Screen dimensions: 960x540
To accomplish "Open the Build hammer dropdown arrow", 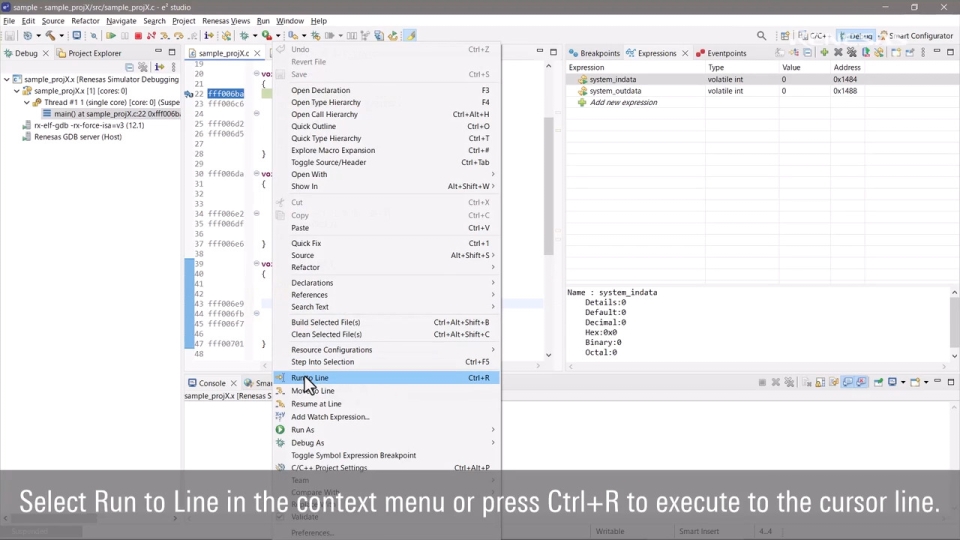I will point(61,36).
